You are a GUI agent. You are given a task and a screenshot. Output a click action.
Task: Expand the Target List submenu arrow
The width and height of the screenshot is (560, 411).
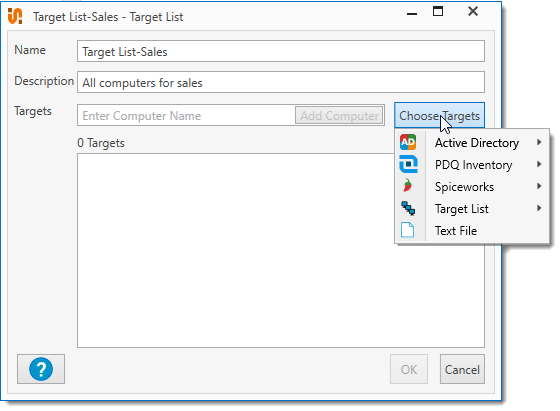pyautogui.click(x=539, y=208)
